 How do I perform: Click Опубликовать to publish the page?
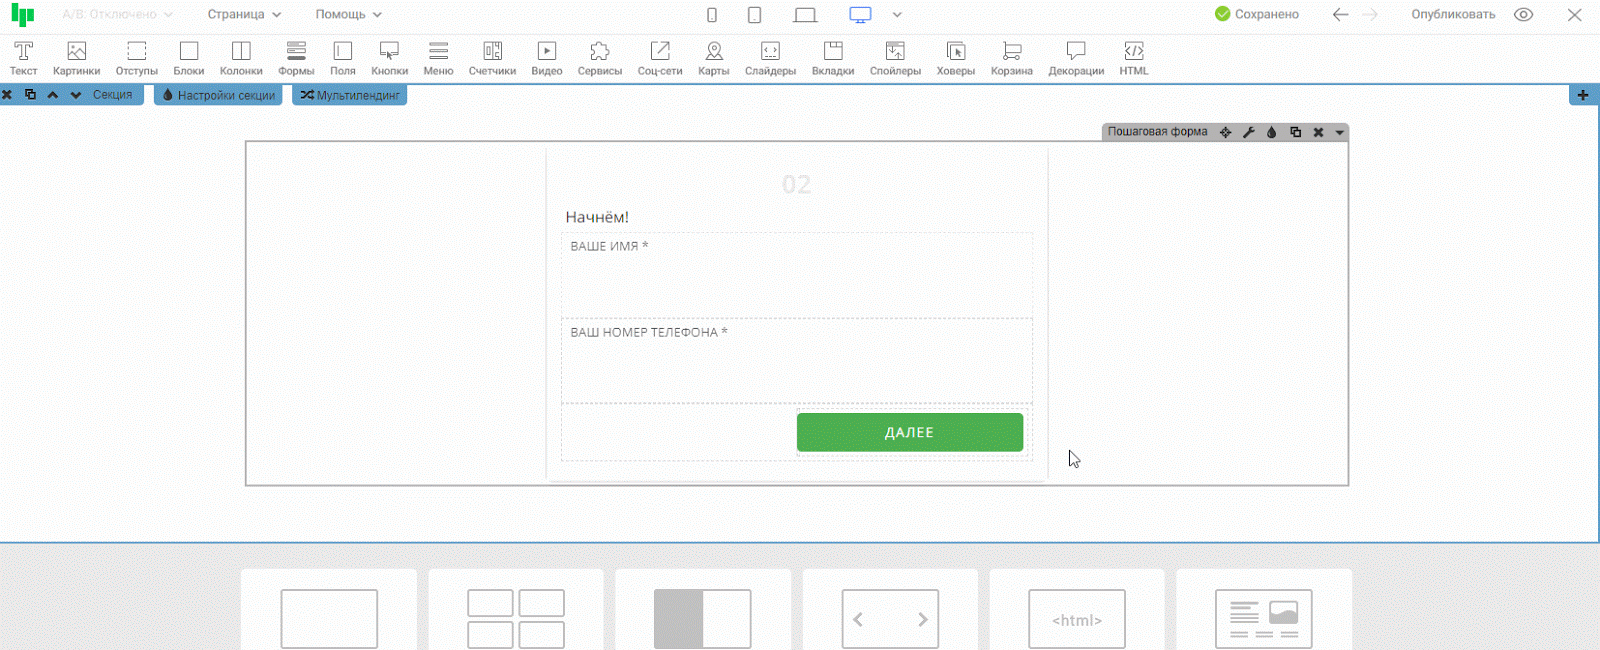tap(1452, 15)
